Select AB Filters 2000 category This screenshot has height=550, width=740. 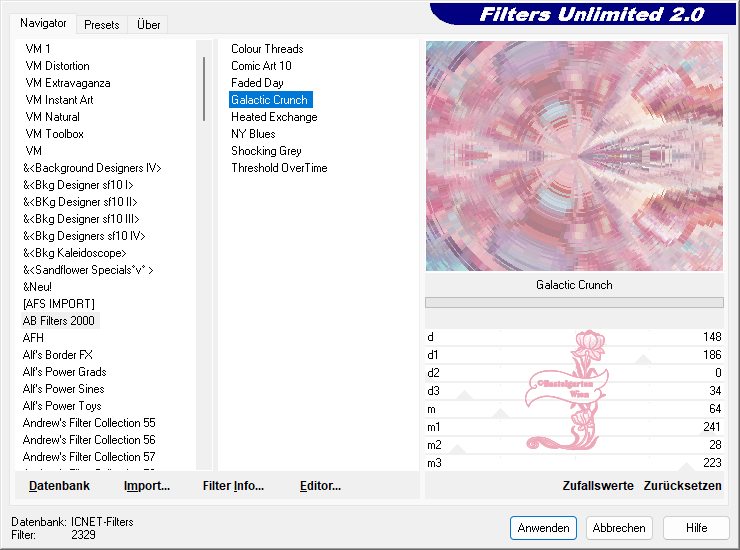coord(59,321)
